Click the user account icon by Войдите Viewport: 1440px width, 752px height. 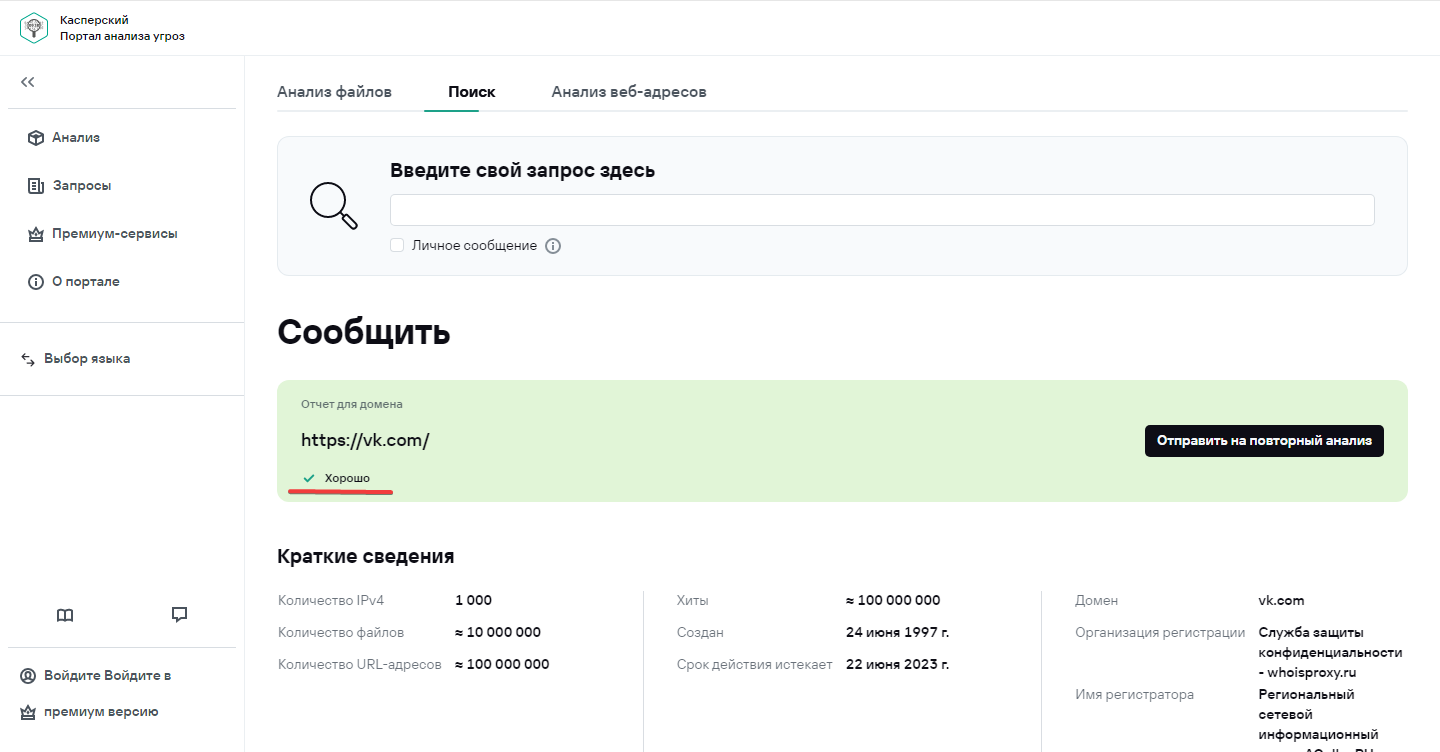(x=28, y=676)
